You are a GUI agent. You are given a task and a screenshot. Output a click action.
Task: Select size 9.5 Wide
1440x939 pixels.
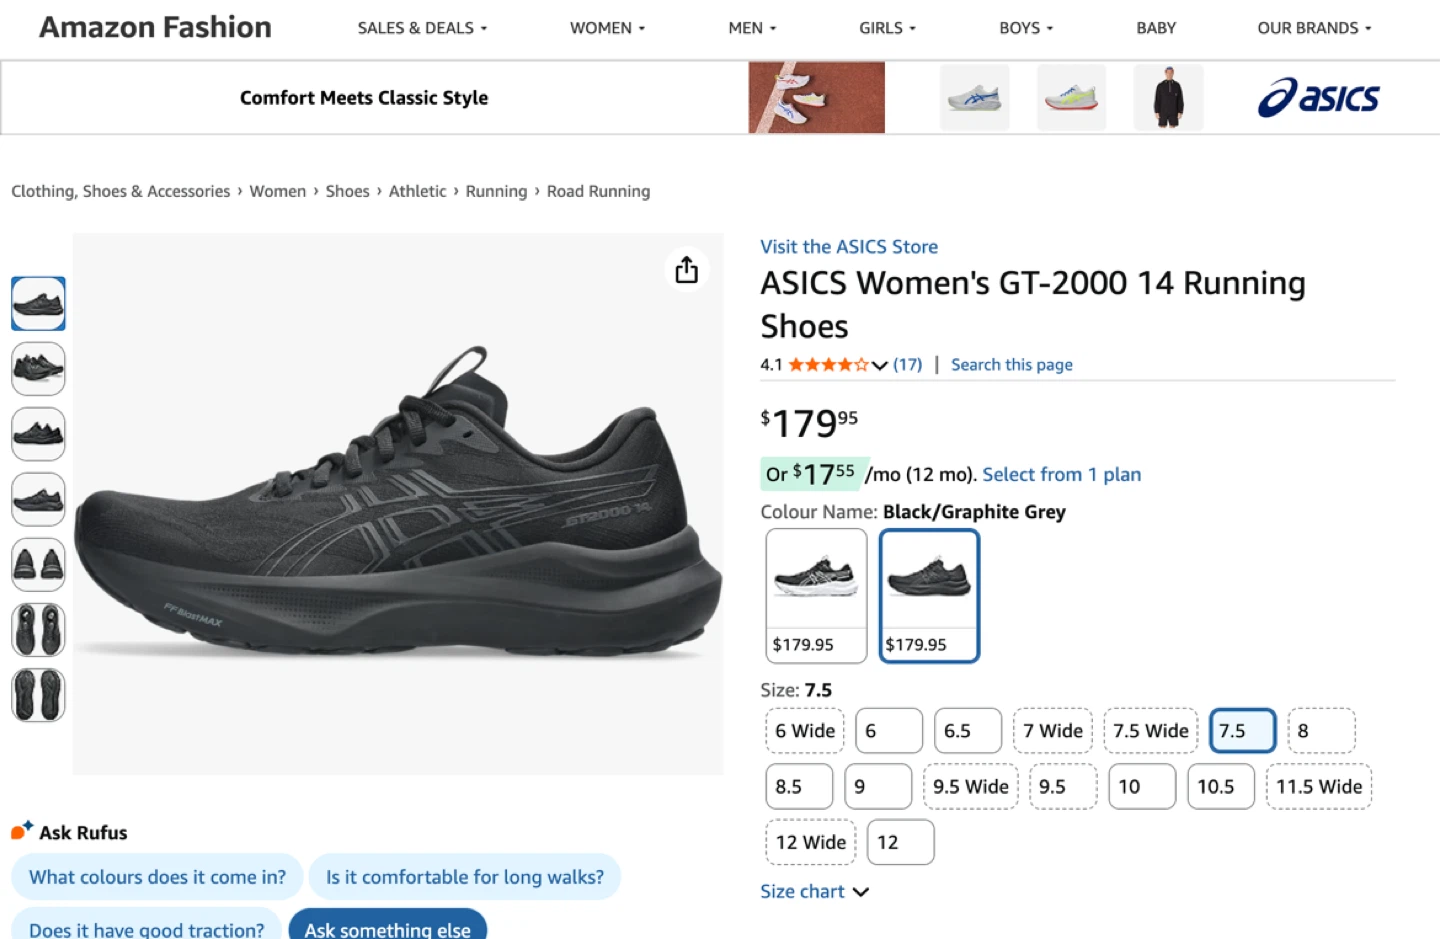[971, 786]
